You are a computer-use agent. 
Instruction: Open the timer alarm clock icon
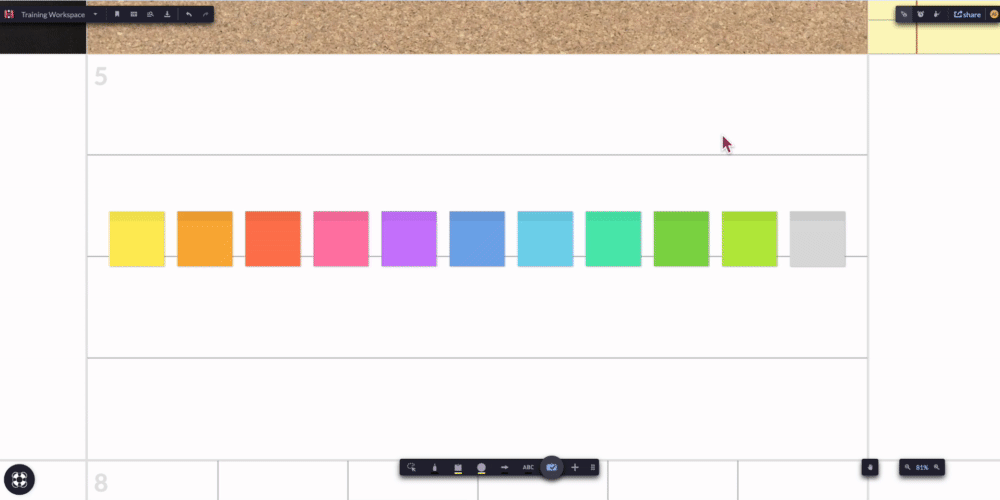(x=920, y=14)
